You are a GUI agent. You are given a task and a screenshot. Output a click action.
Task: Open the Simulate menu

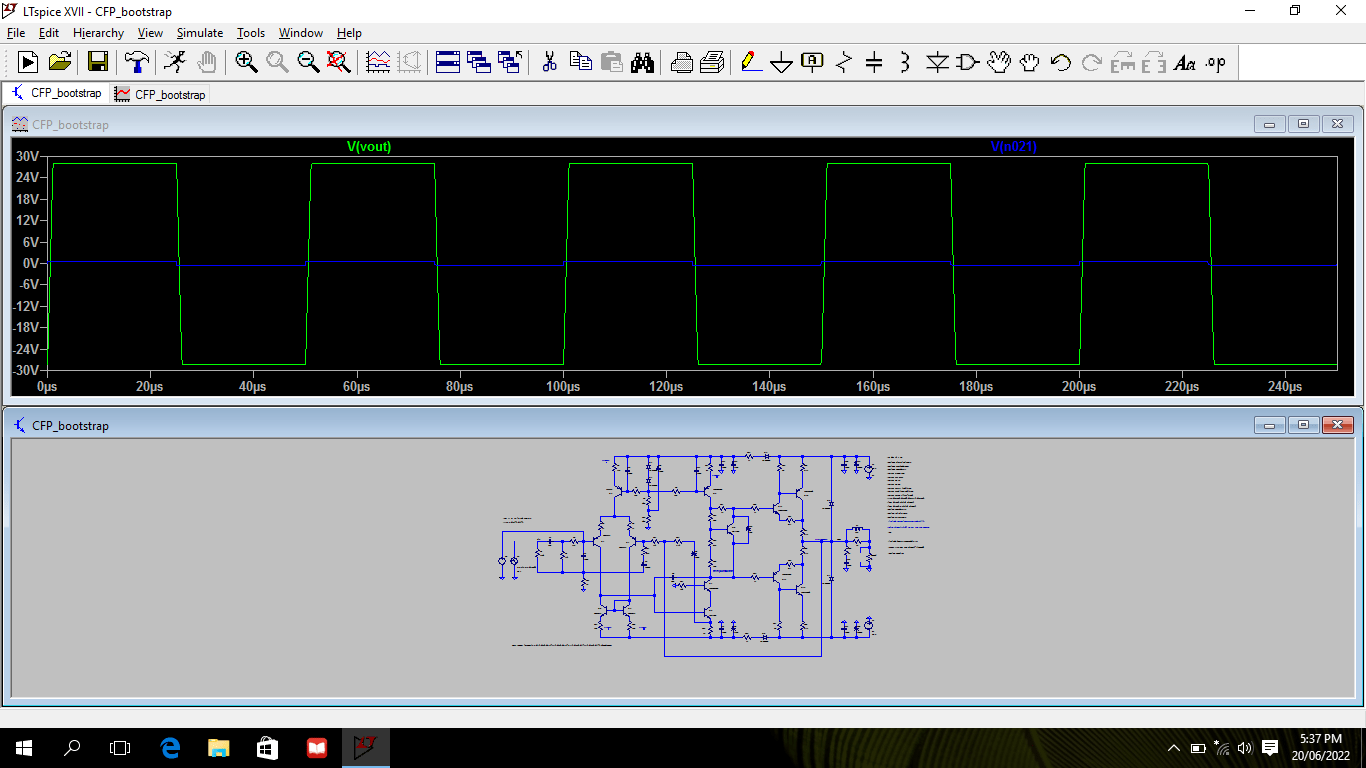tap(200, 33)
